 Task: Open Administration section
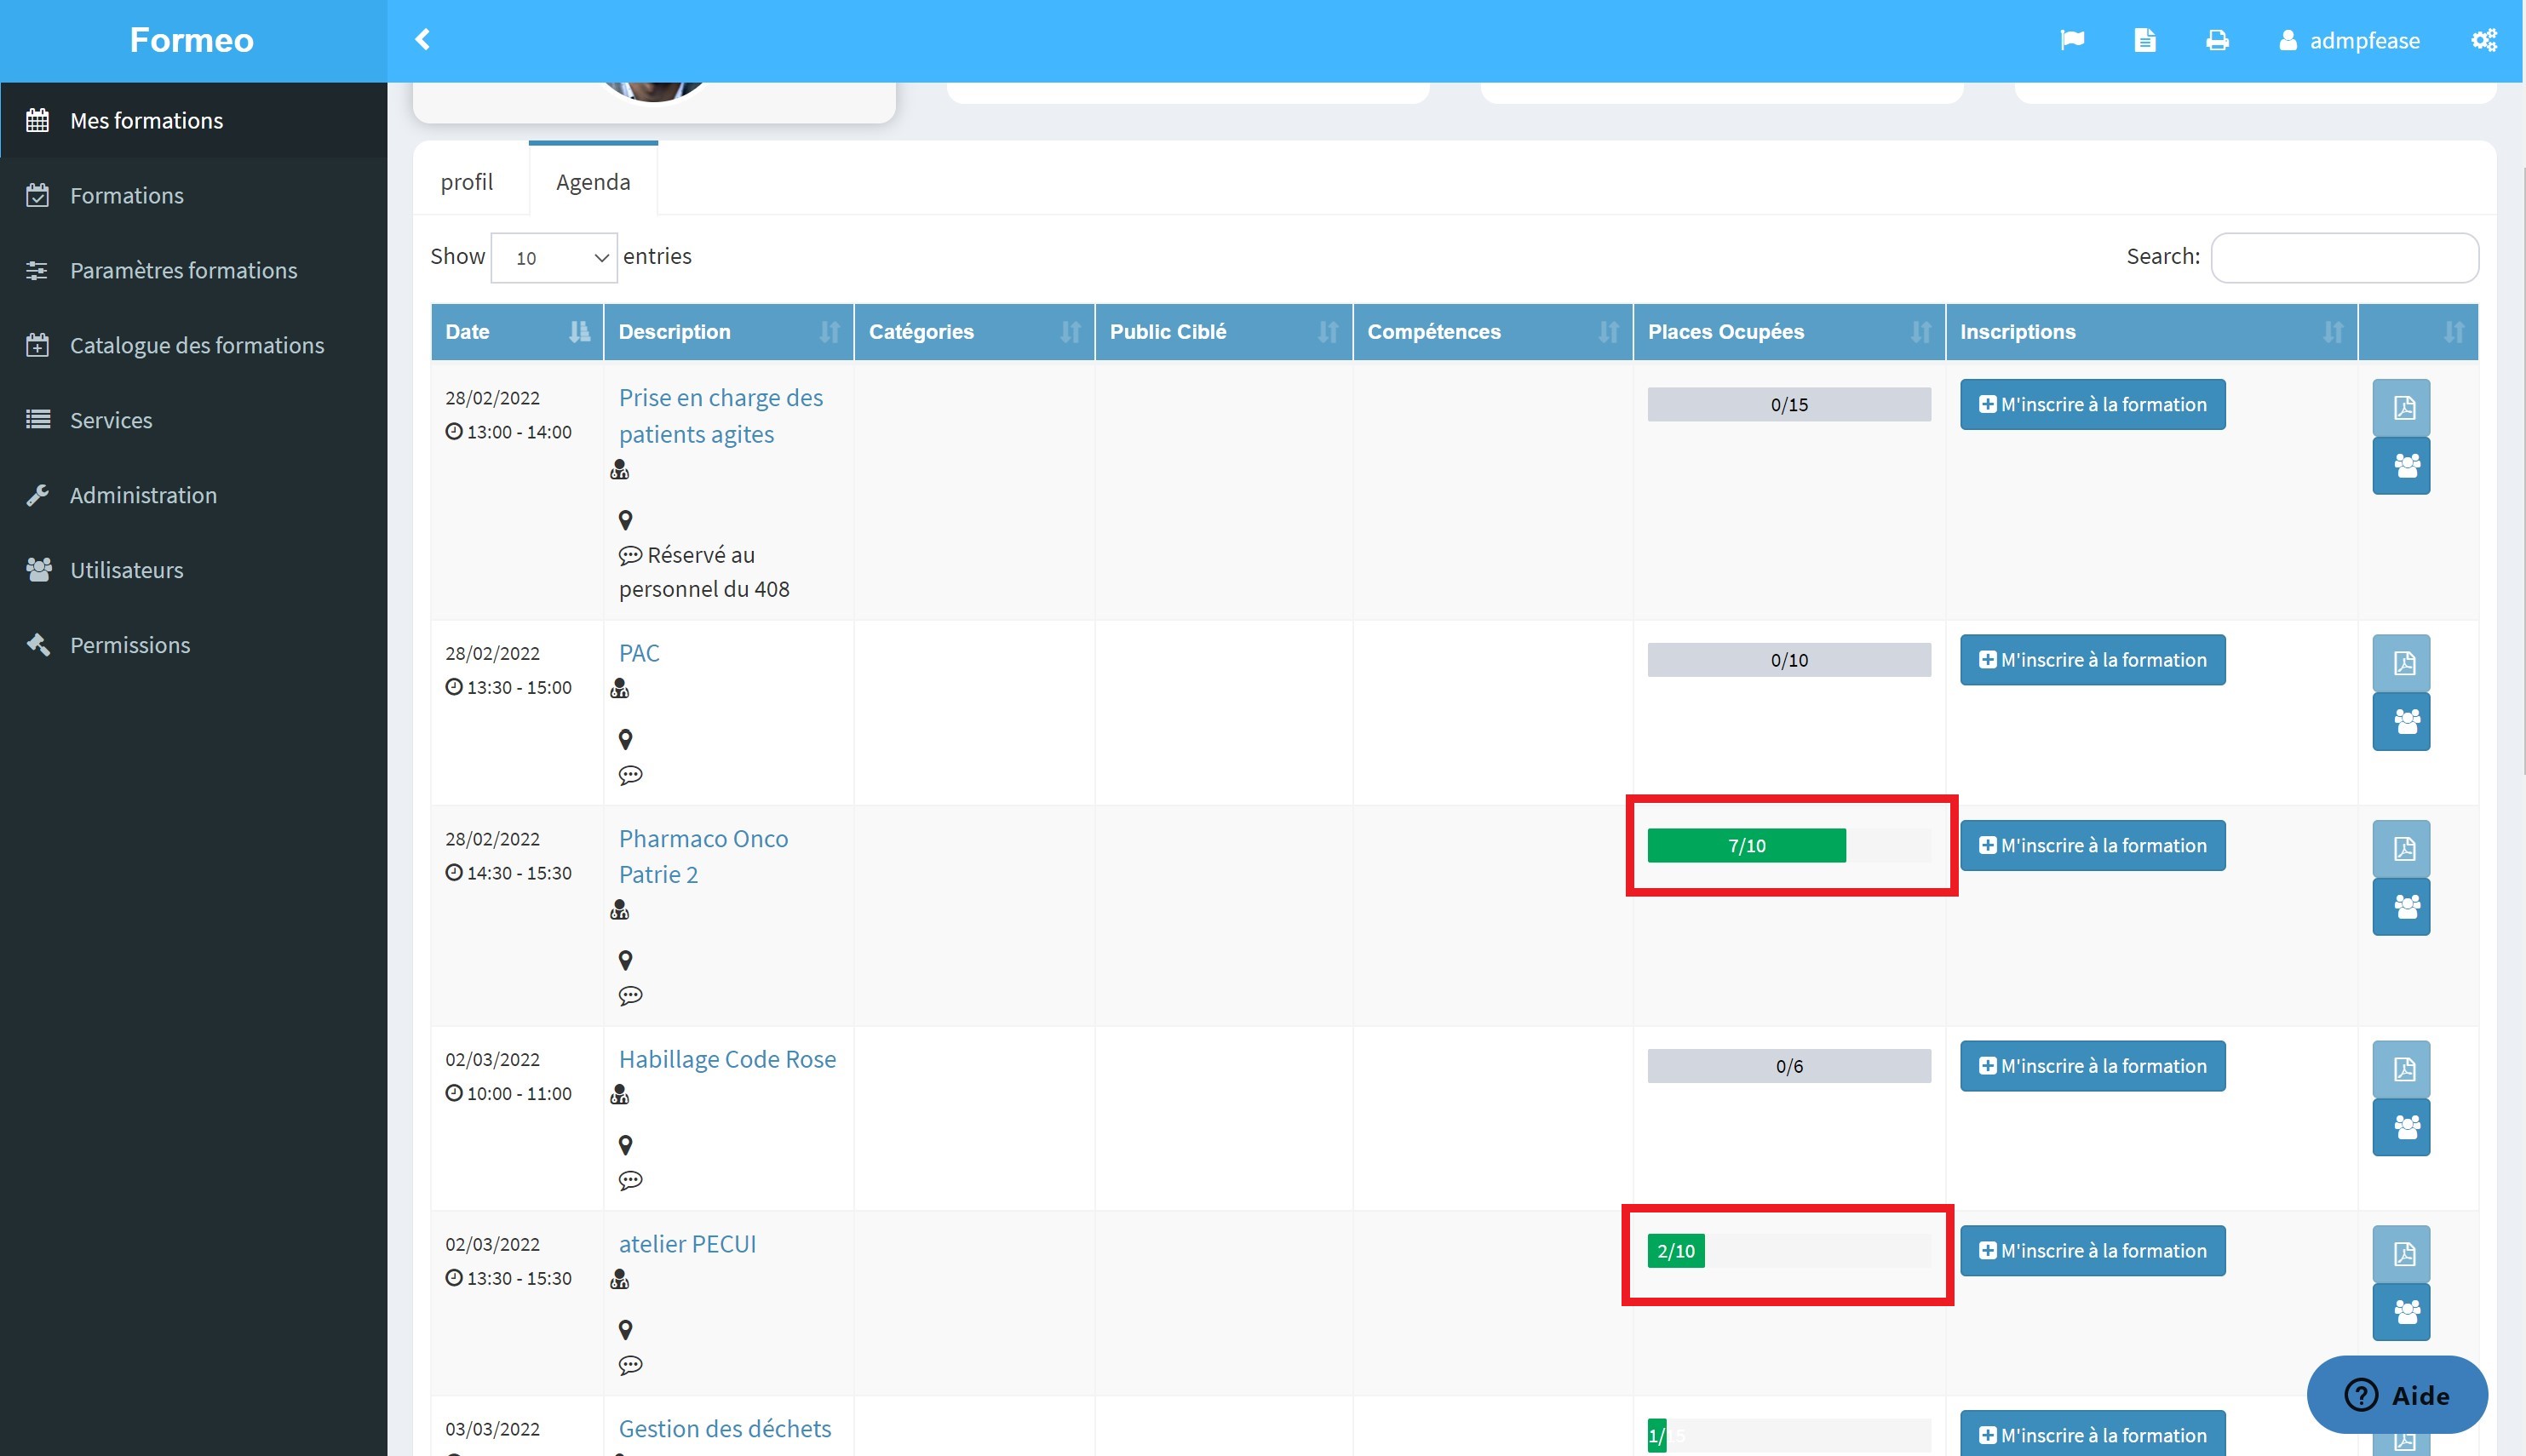coord(193,495)
